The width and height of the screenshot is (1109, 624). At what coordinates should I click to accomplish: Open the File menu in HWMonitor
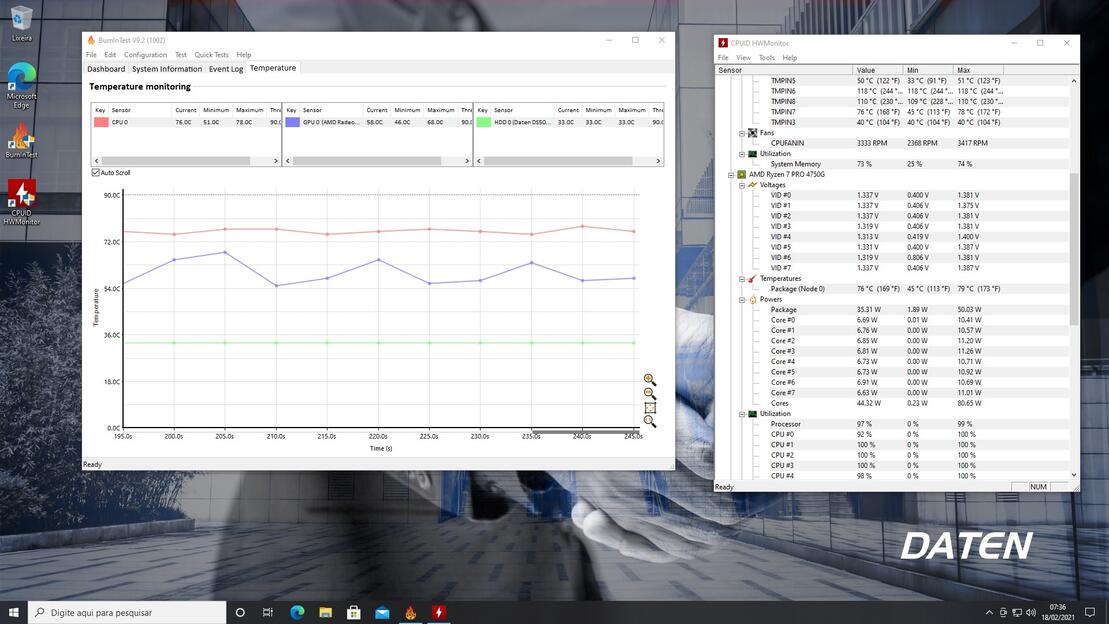pos(723,58)
